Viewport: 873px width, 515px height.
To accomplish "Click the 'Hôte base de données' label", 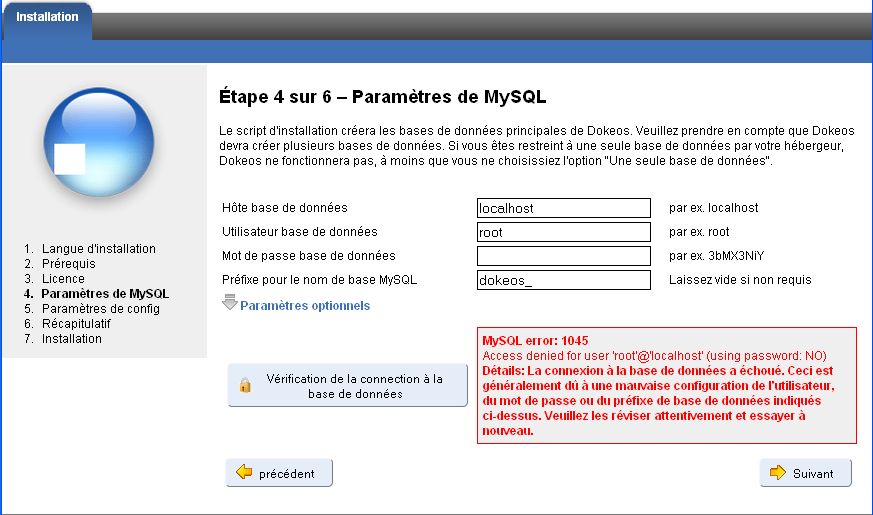I will coord(285,208).
